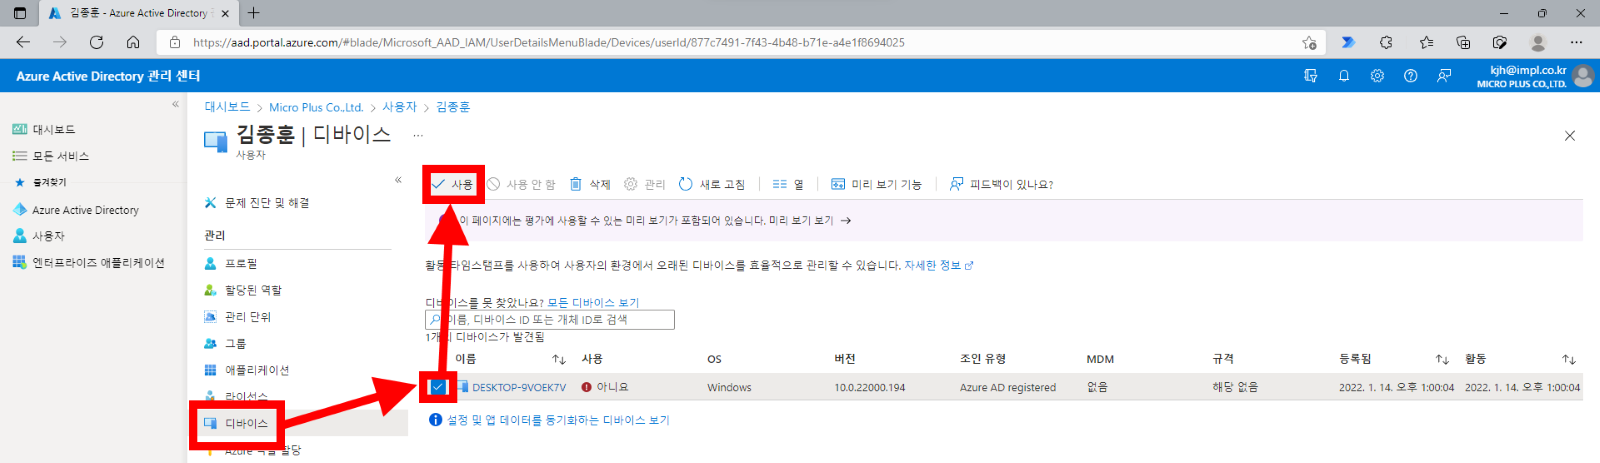Open browser extensions puzzle icon
This screenshot has width=1600, height=463.
(1386, 42)
